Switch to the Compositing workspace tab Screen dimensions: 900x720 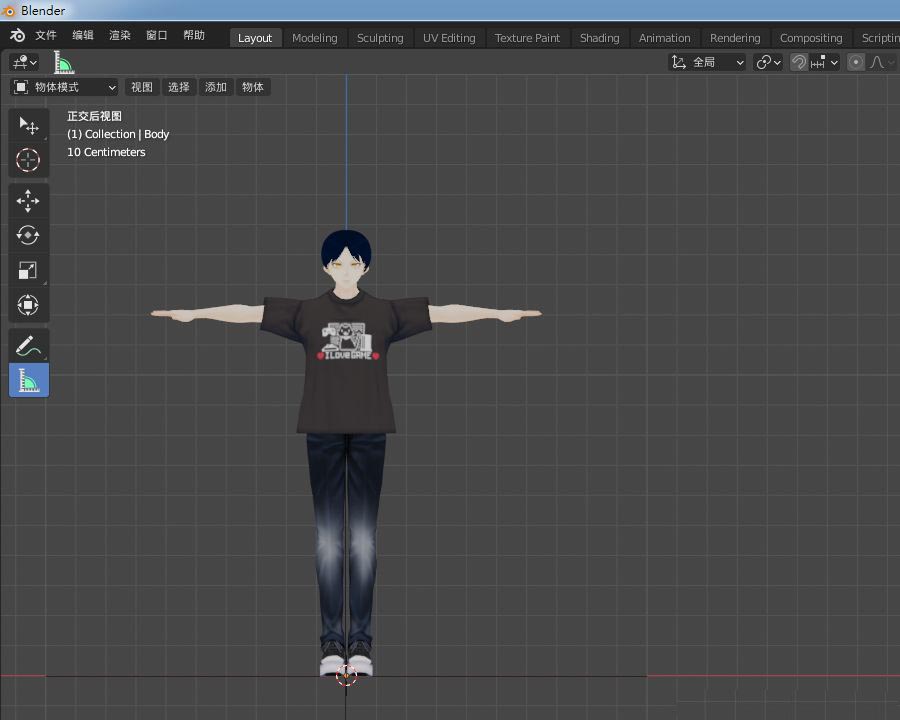[x=810, y=38]
